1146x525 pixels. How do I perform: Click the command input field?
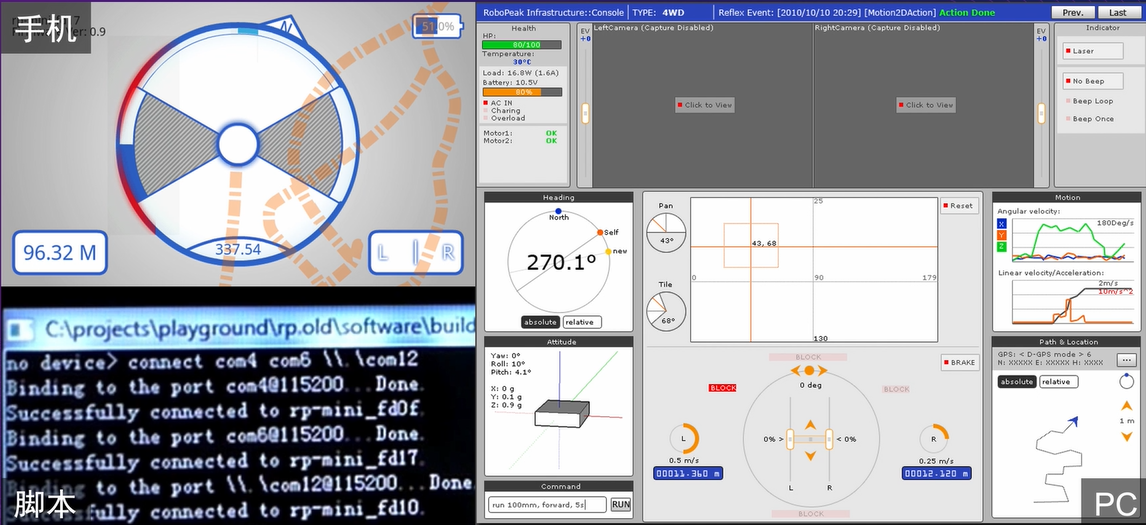[547, 504]
